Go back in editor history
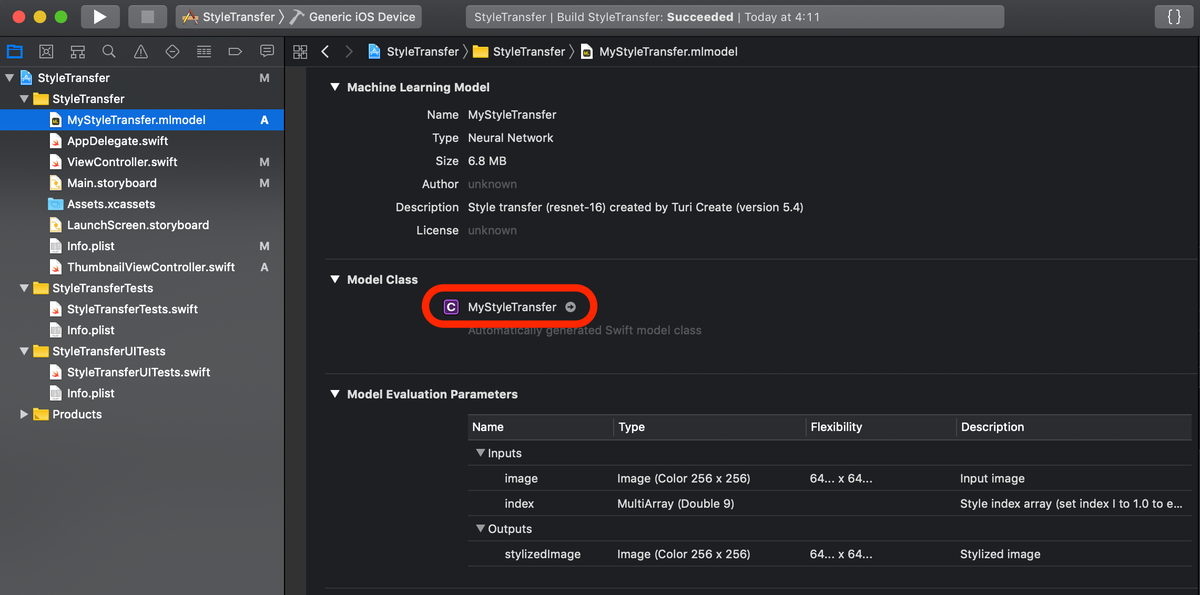1200x595 pixels. (x=325, y=51)
